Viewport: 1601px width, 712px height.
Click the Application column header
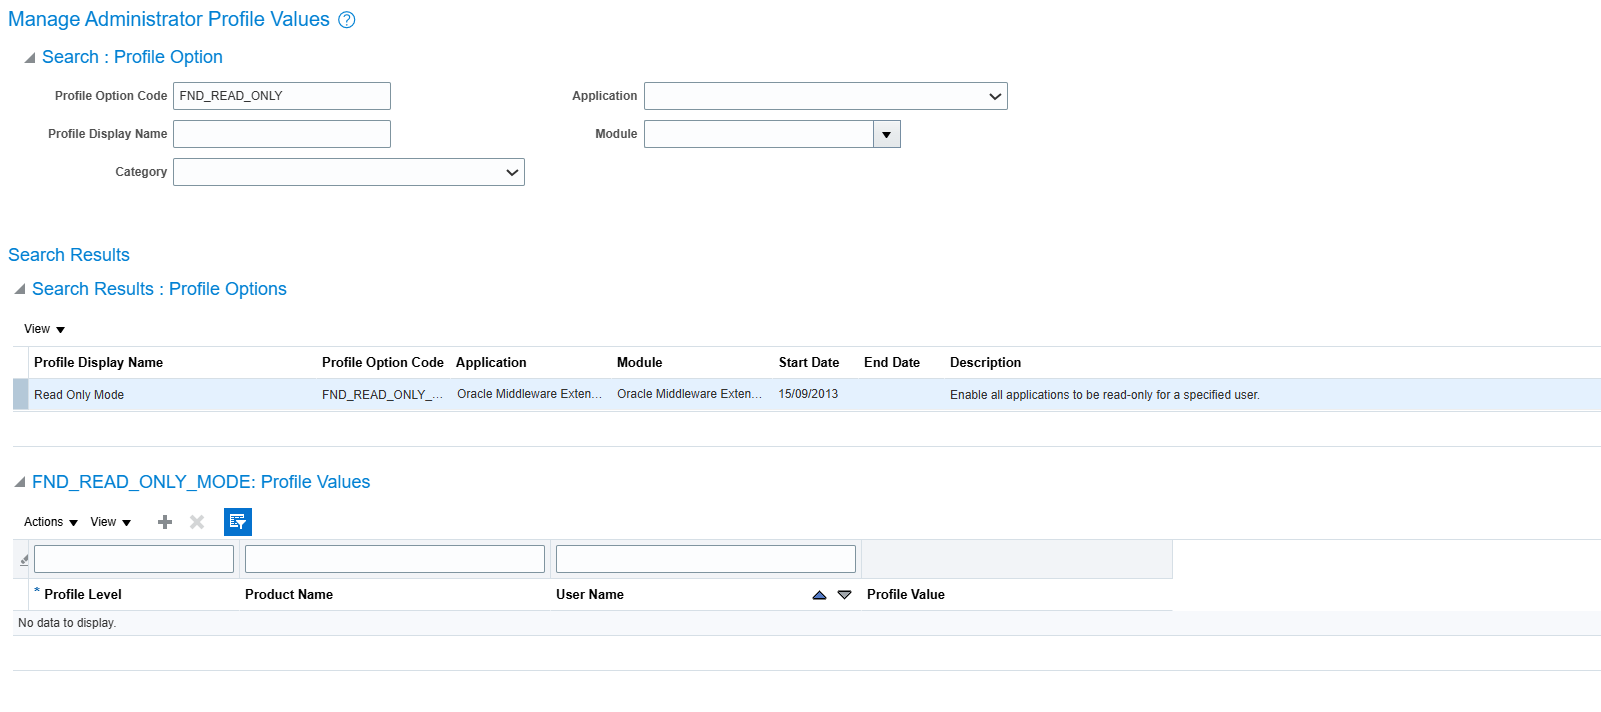tap(491, 363)
